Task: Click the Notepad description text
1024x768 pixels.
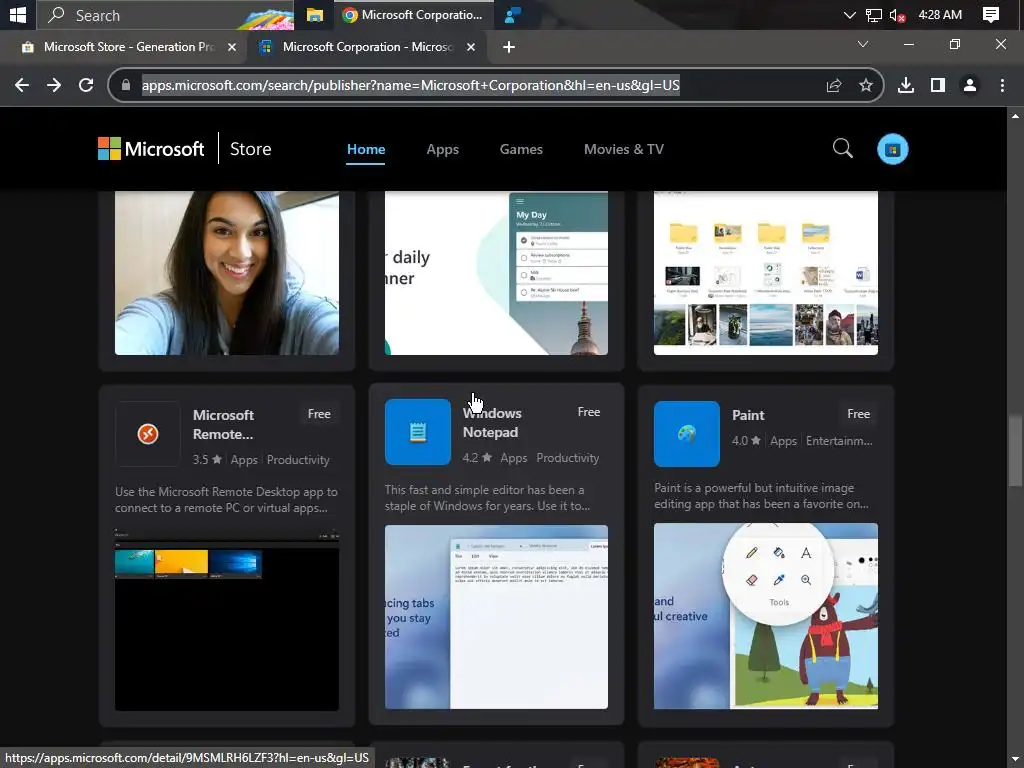Action: (x=488, y=498)
